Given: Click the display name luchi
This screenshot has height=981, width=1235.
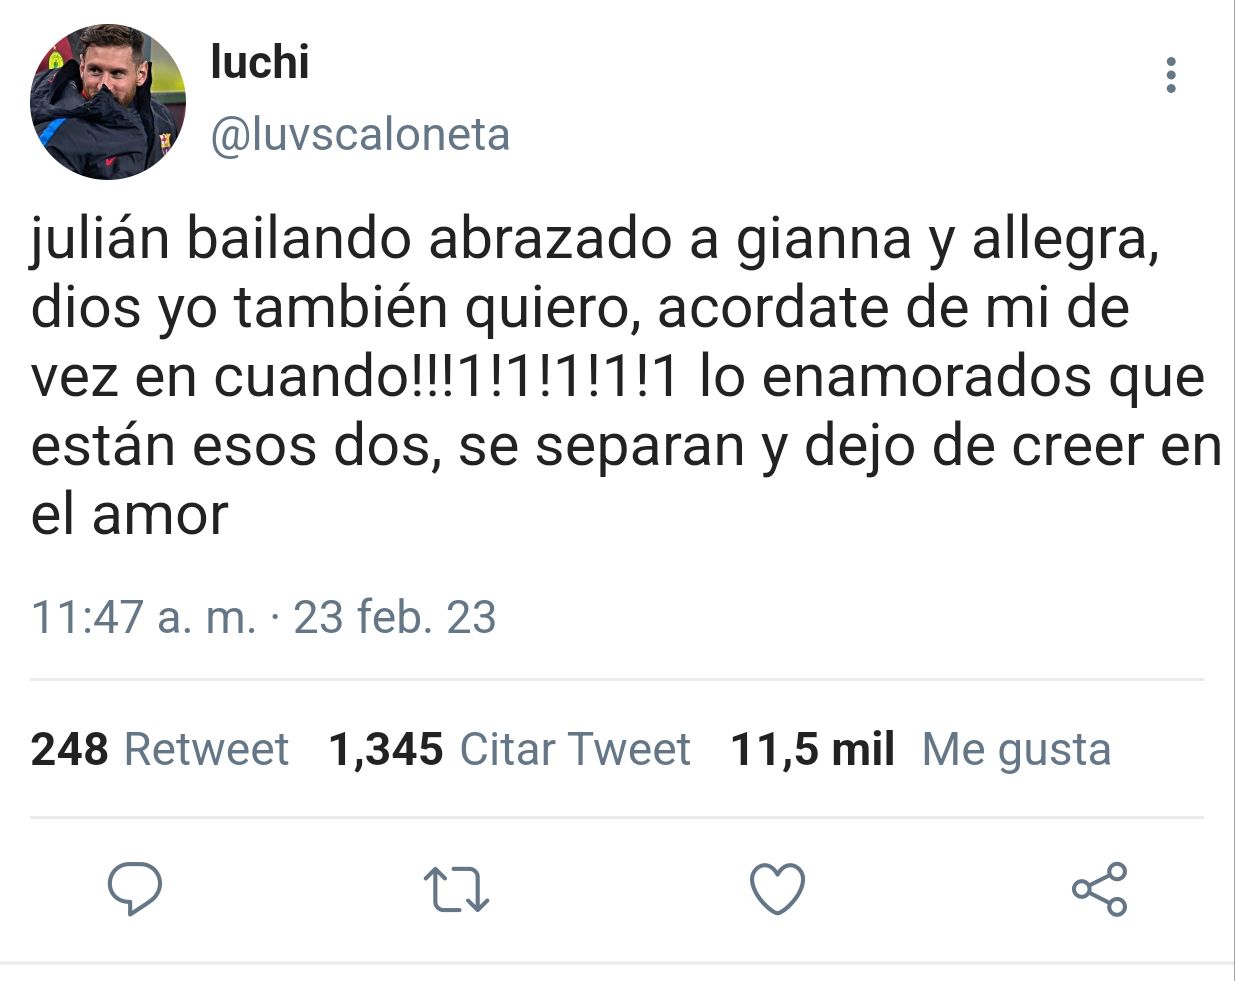Looking at the screenshot, I should (260, 62).
